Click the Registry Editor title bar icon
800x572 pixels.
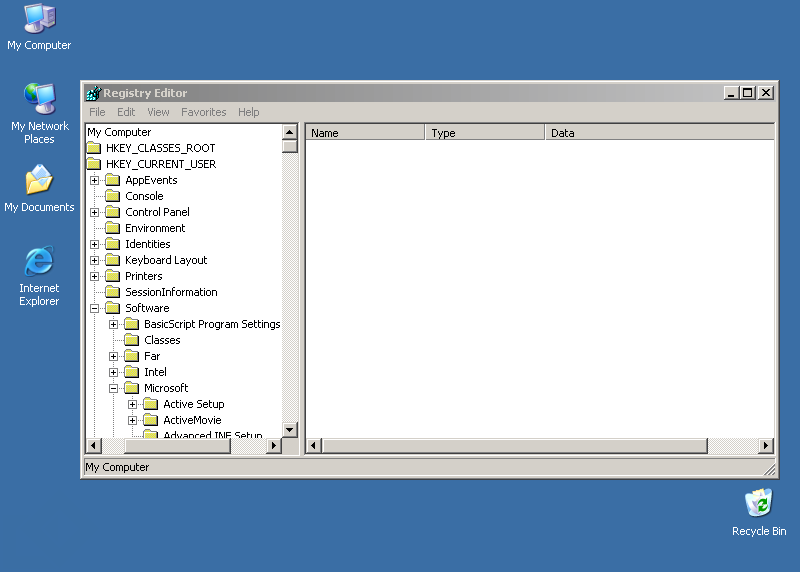[93, 93]
